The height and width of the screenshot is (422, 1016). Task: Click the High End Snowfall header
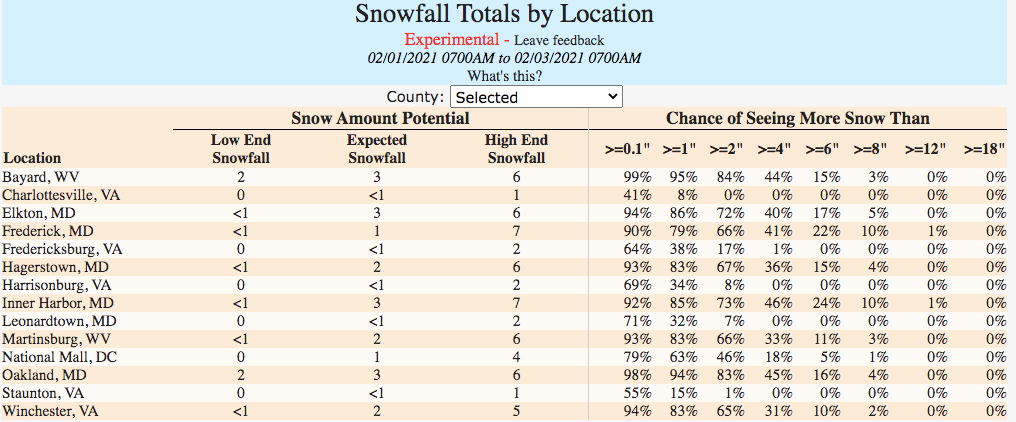coord(516,149)
